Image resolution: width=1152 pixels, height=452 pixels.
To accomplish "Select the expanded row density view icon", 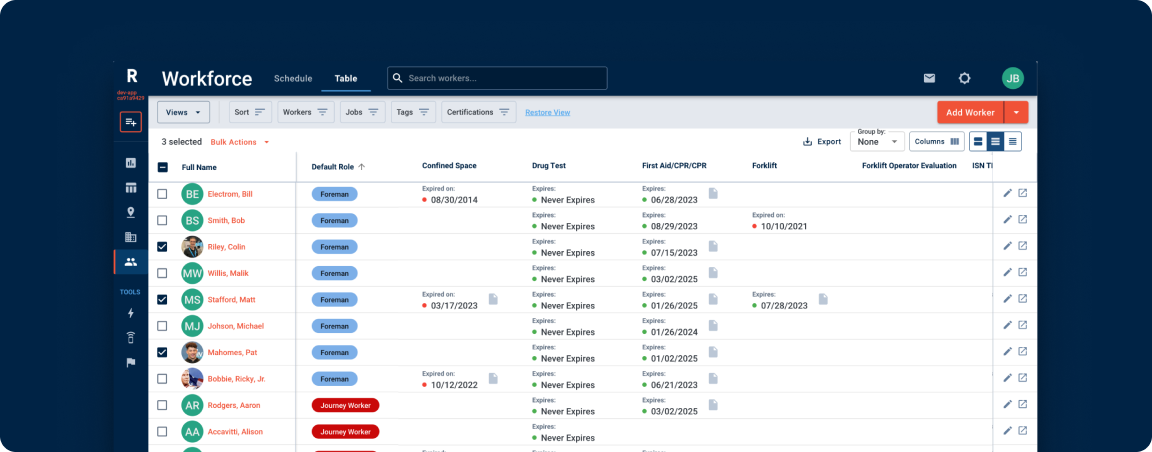I will [978, 141].
